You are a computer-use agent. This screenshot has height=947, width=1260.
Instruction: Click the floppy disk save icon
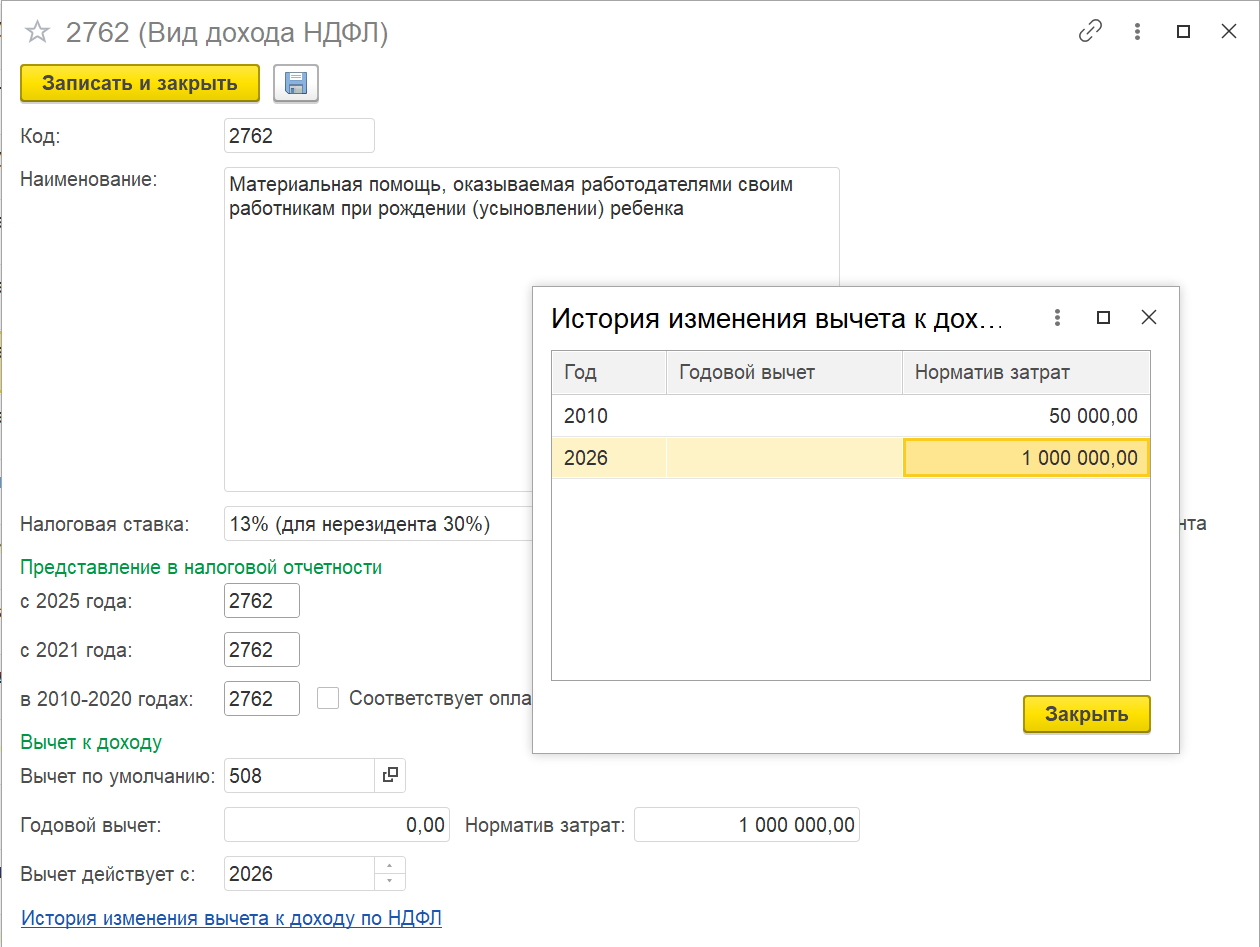[295, 84]
